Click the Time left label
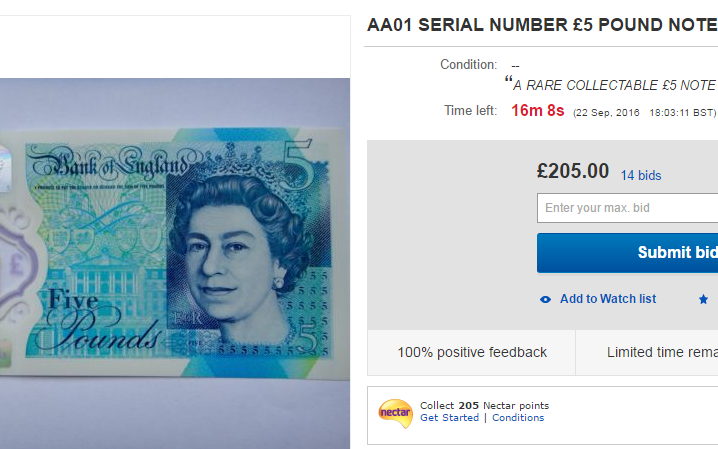The image size is (718, 449). (470, 110)
